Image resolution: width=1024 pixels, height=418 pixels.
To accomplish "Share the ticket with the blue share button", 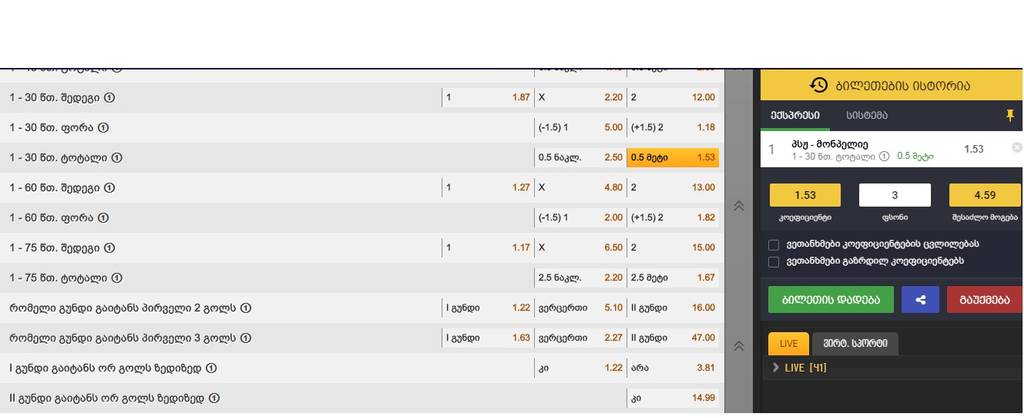I will click(920, 300).
